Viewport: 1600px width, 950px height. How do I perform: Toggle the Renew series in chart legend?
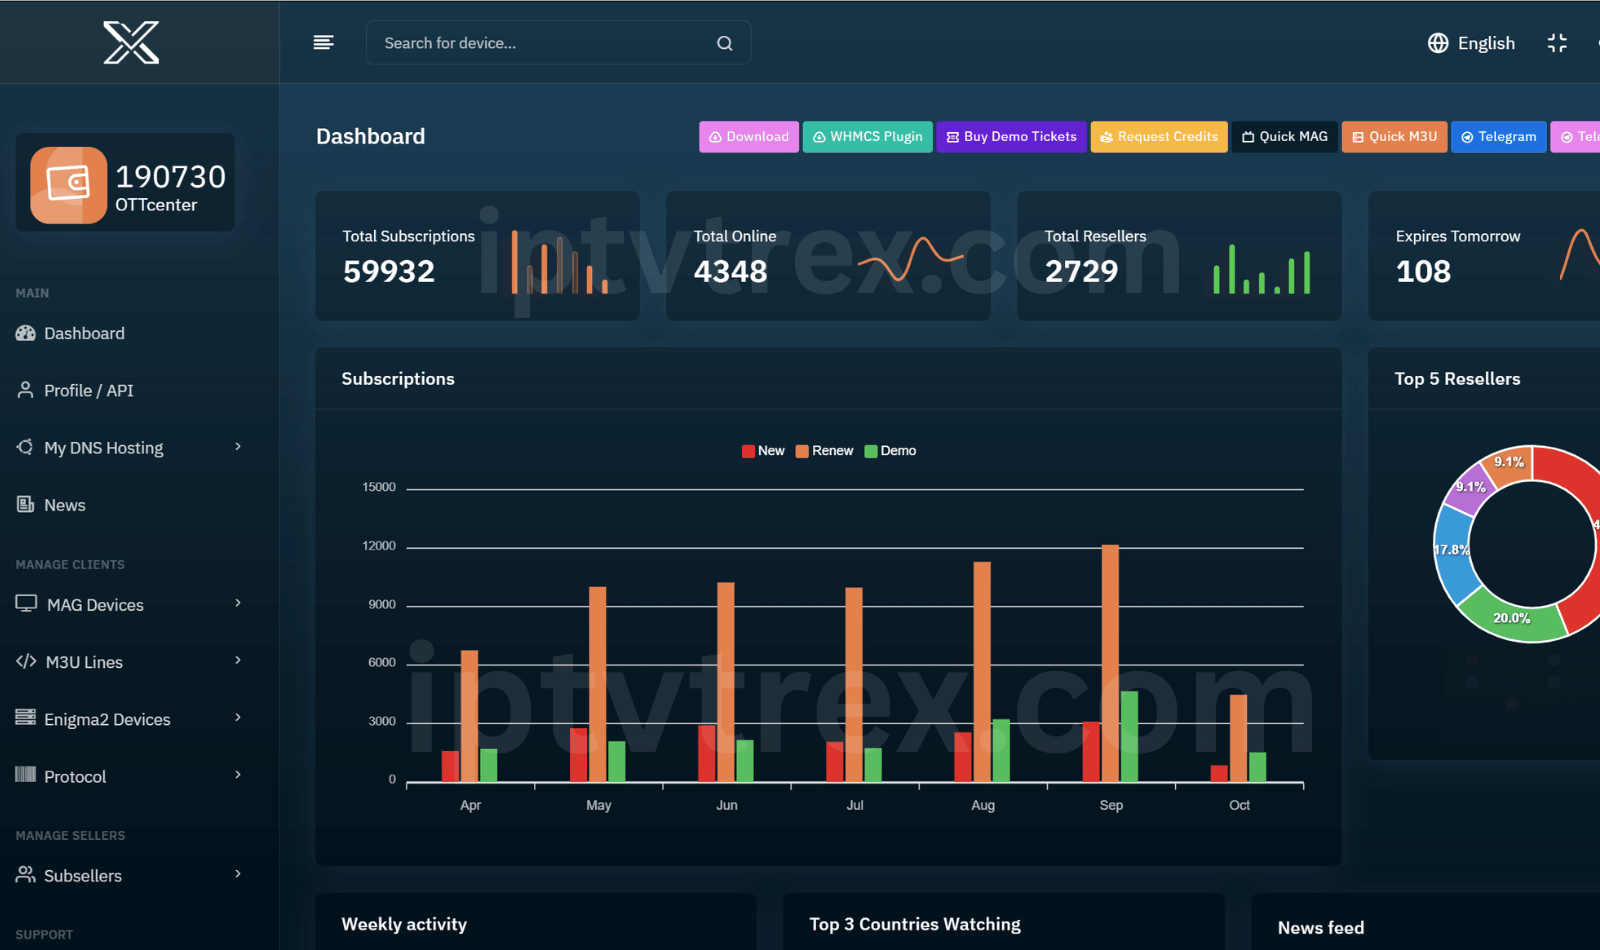824,451
